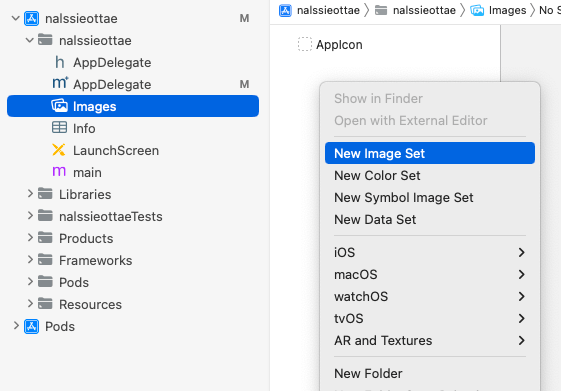The image size is (561, 391).
Task: Collapse the nalssieottae group folder
Action: click(x=30, y=40)
